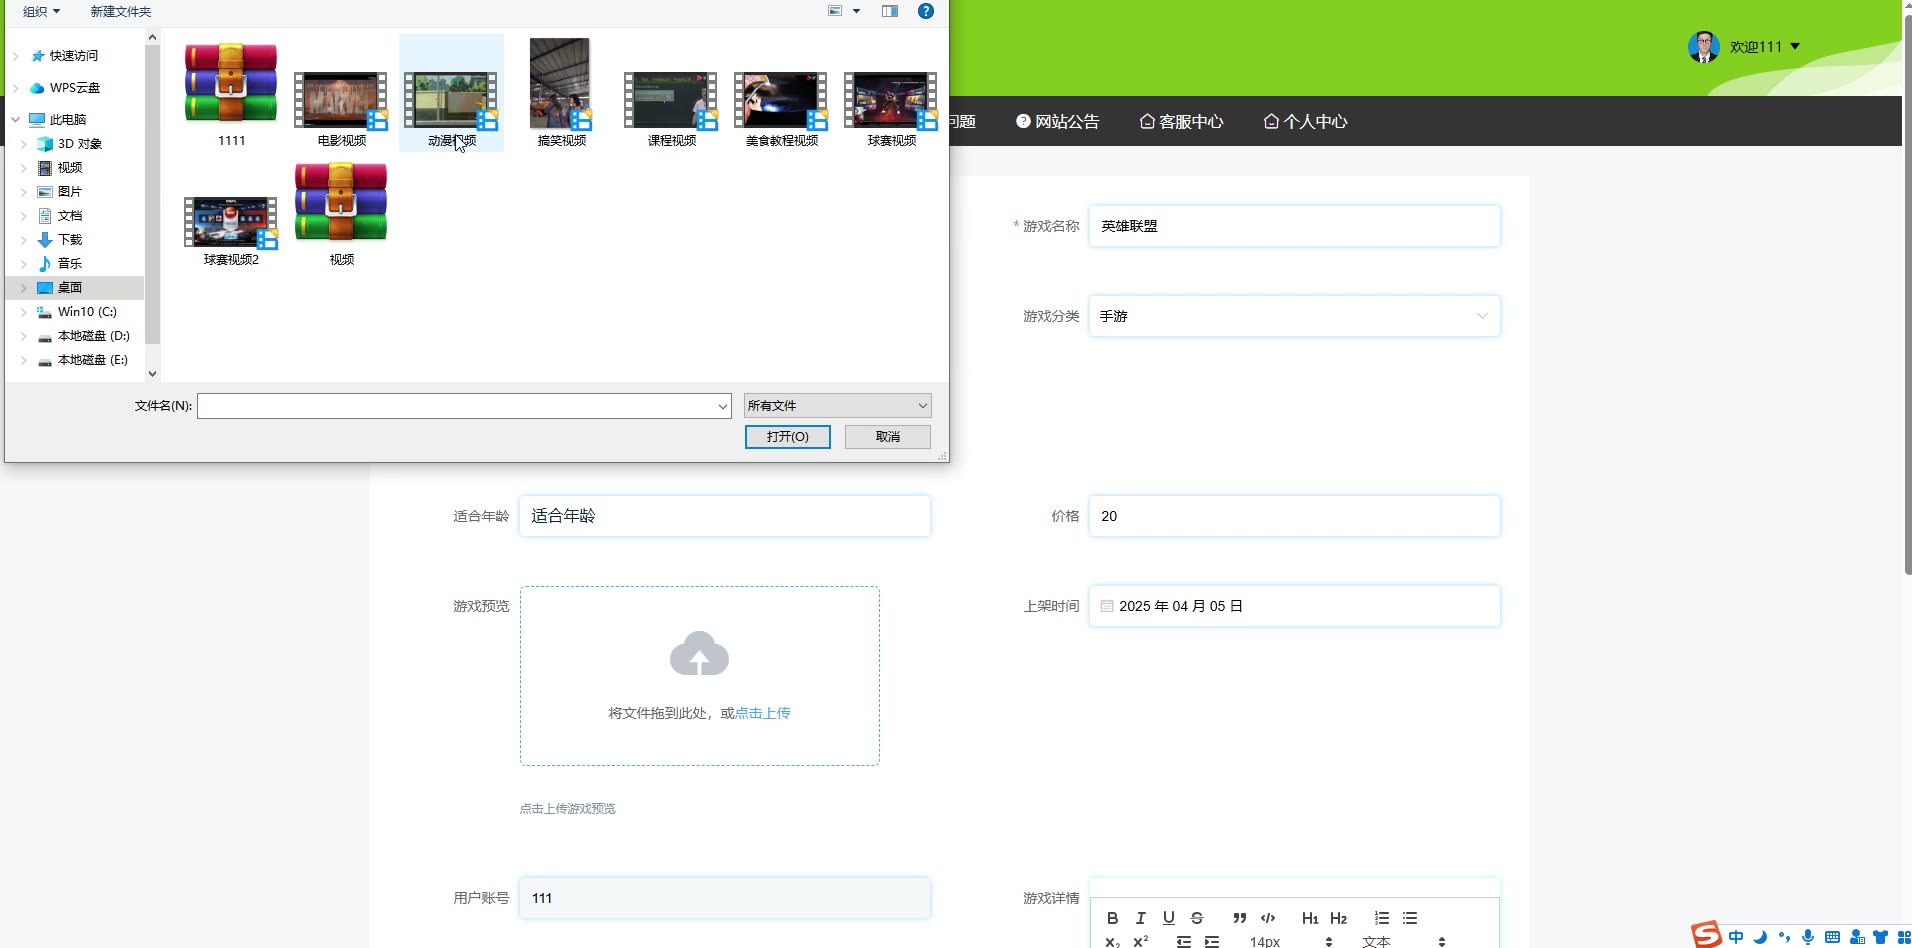Viewport: 1912px width, 948px height.
Task: Toggle the preview pane icon
Action: click(x=890, y=11)
